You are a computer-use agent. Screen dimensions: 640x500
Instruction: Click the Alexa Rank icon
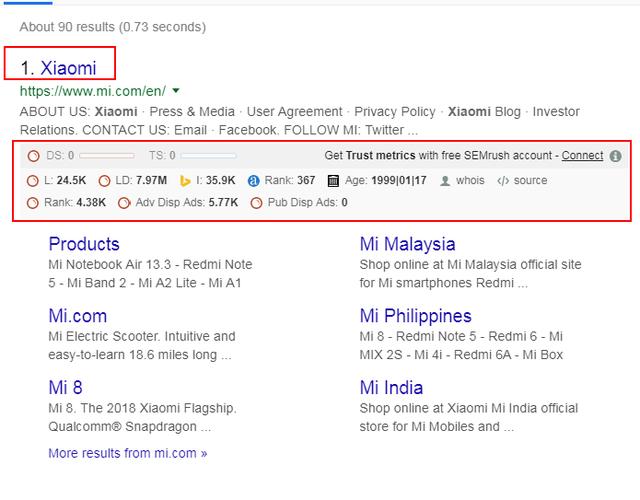pos(253,181)
